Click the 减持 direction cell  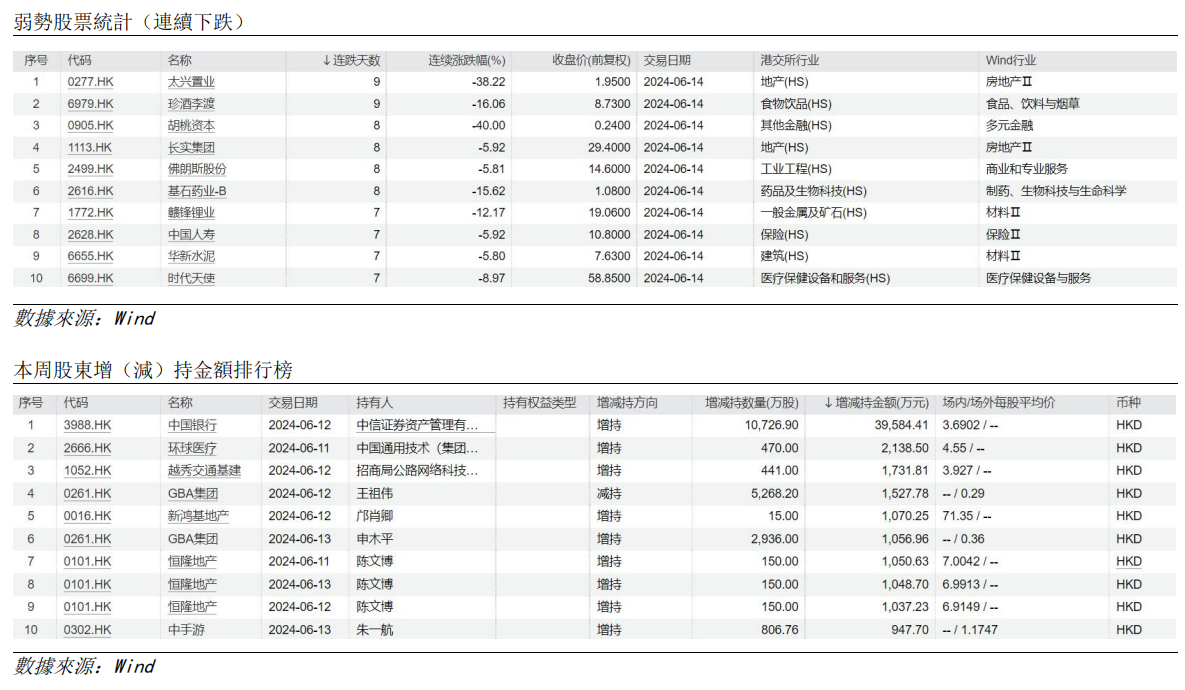[x=608, y=494]
